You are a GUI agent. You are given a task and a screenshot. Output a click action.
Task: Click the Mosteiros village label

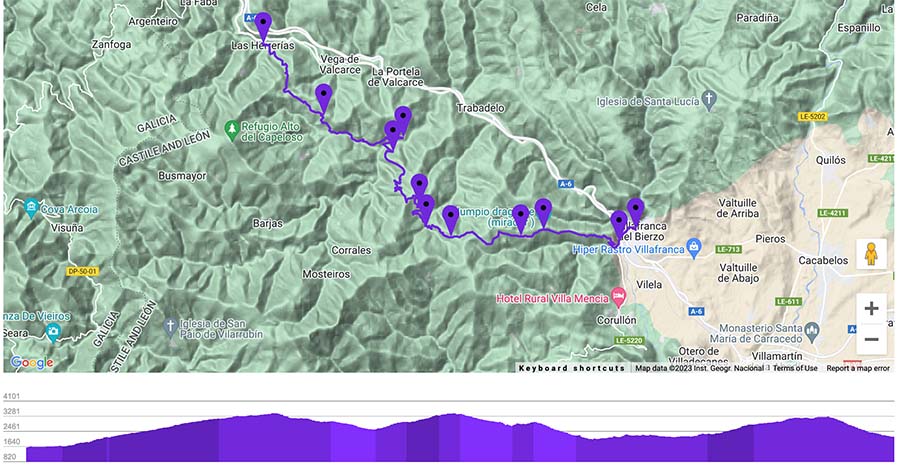(x=326, y=274)
